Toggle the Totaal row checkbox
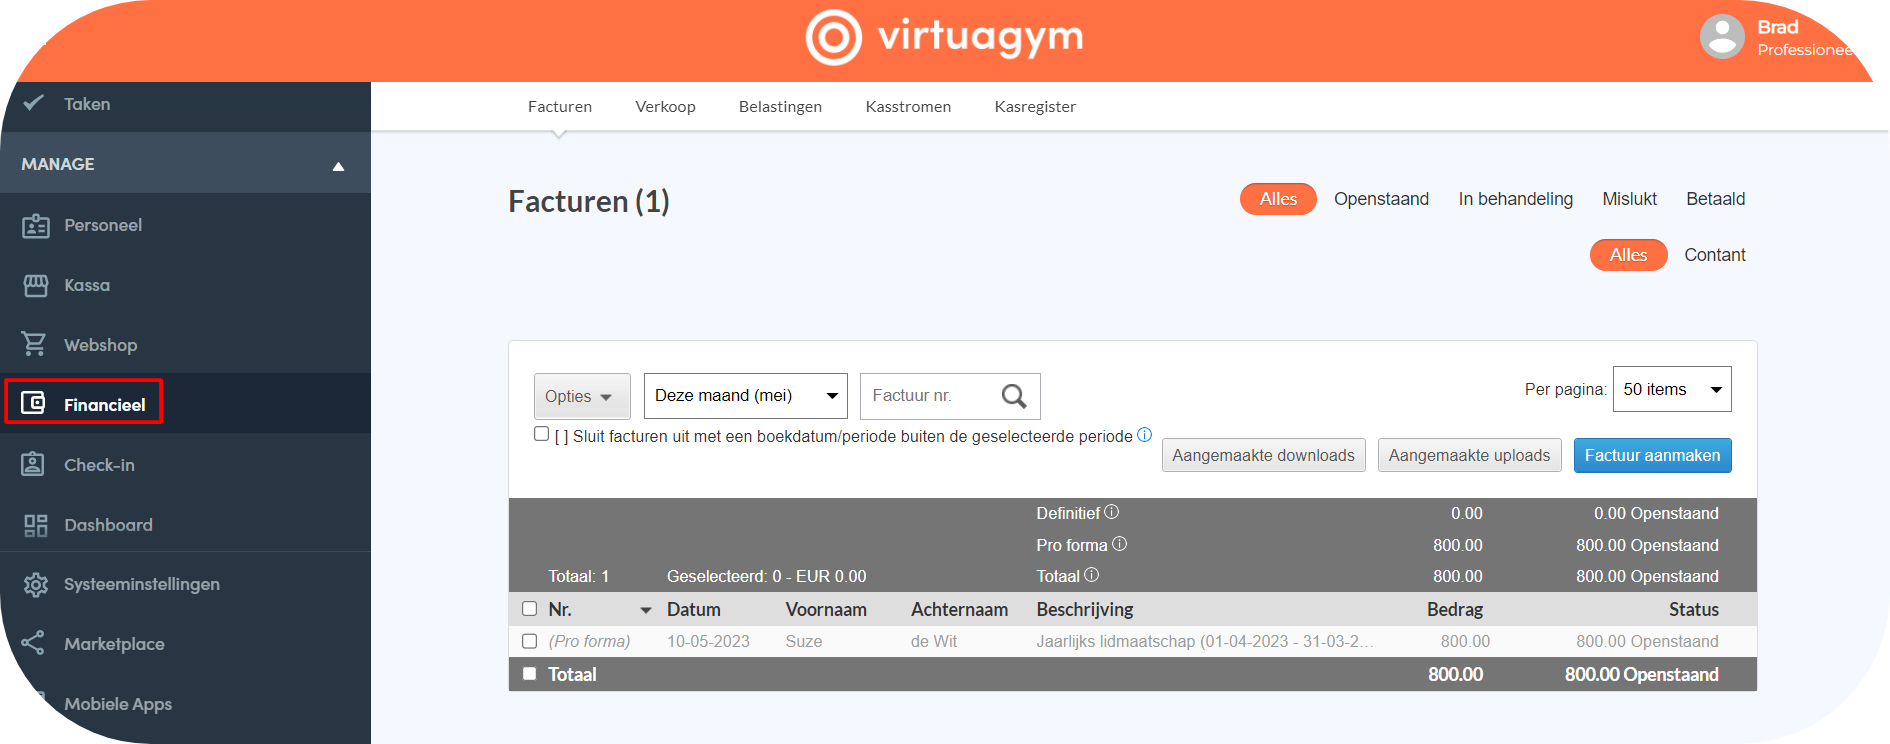Image resolution: width=1890 pixels, height=744 pixels. click(530, 674)
